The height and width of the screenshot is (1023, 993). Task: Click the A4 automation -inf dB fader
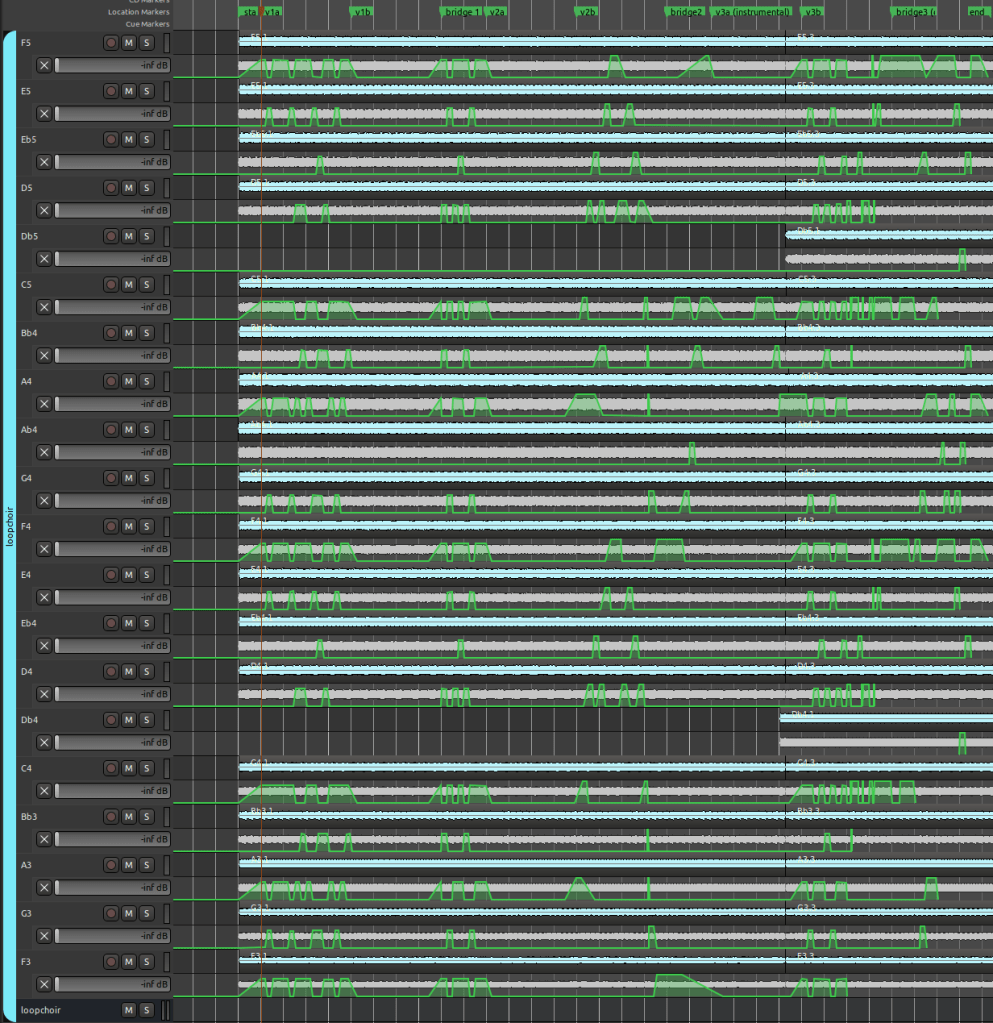pyautogui.click(x=112, y=404)
